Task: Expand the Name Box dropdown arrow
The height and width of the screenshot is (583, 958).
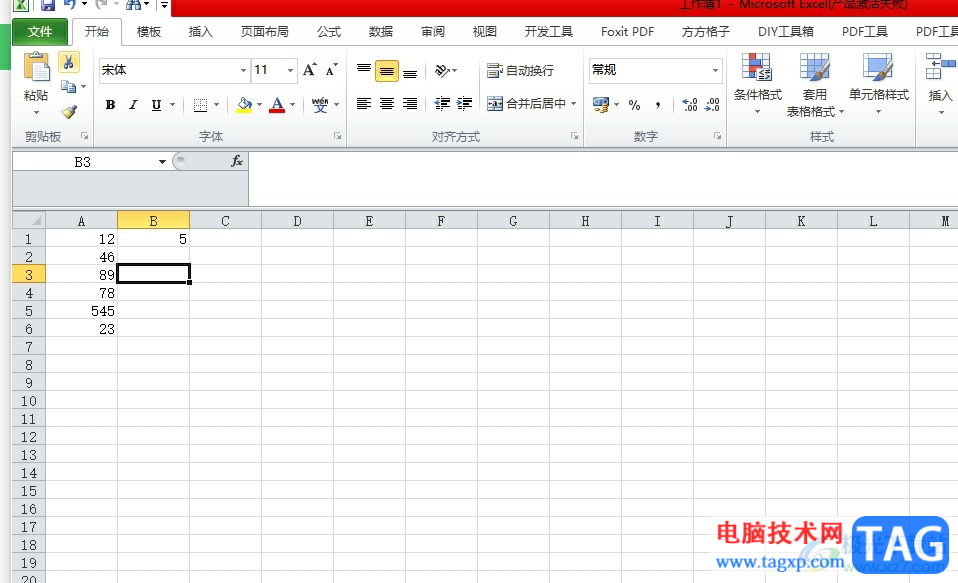Action: click(x=163, y=162)
